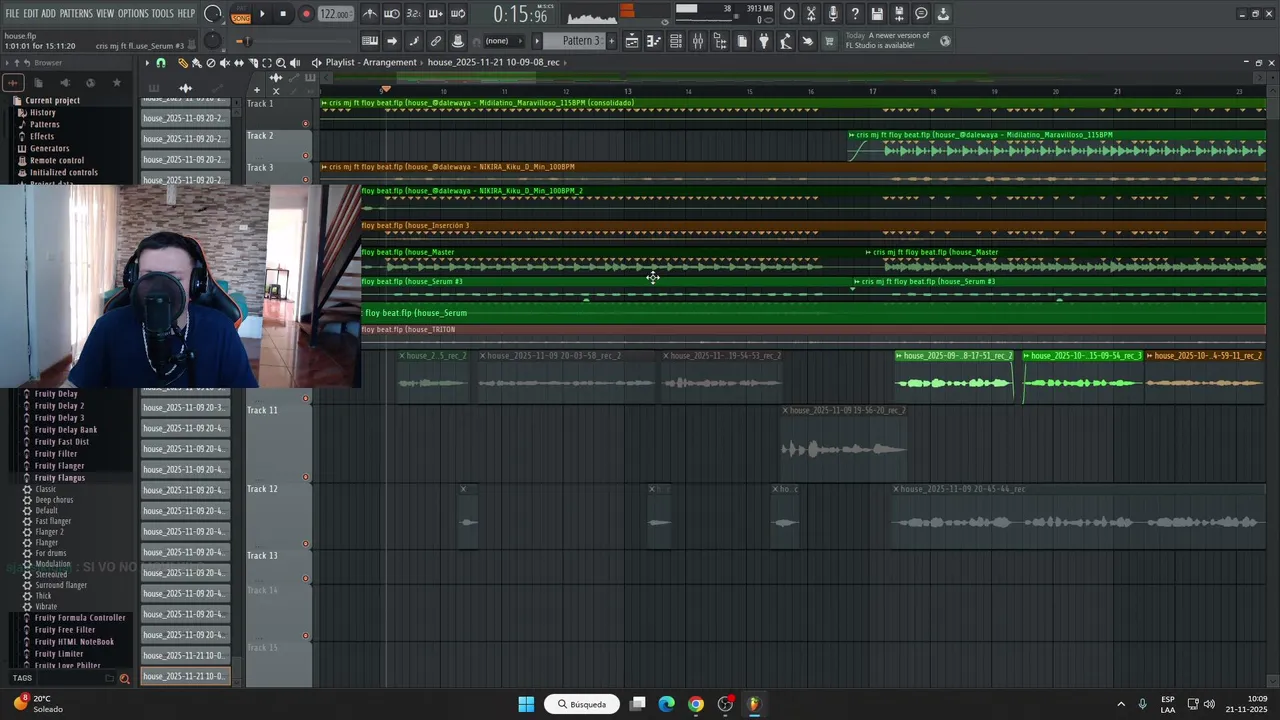Open browser search magnifier icon

tap(125, 678)
